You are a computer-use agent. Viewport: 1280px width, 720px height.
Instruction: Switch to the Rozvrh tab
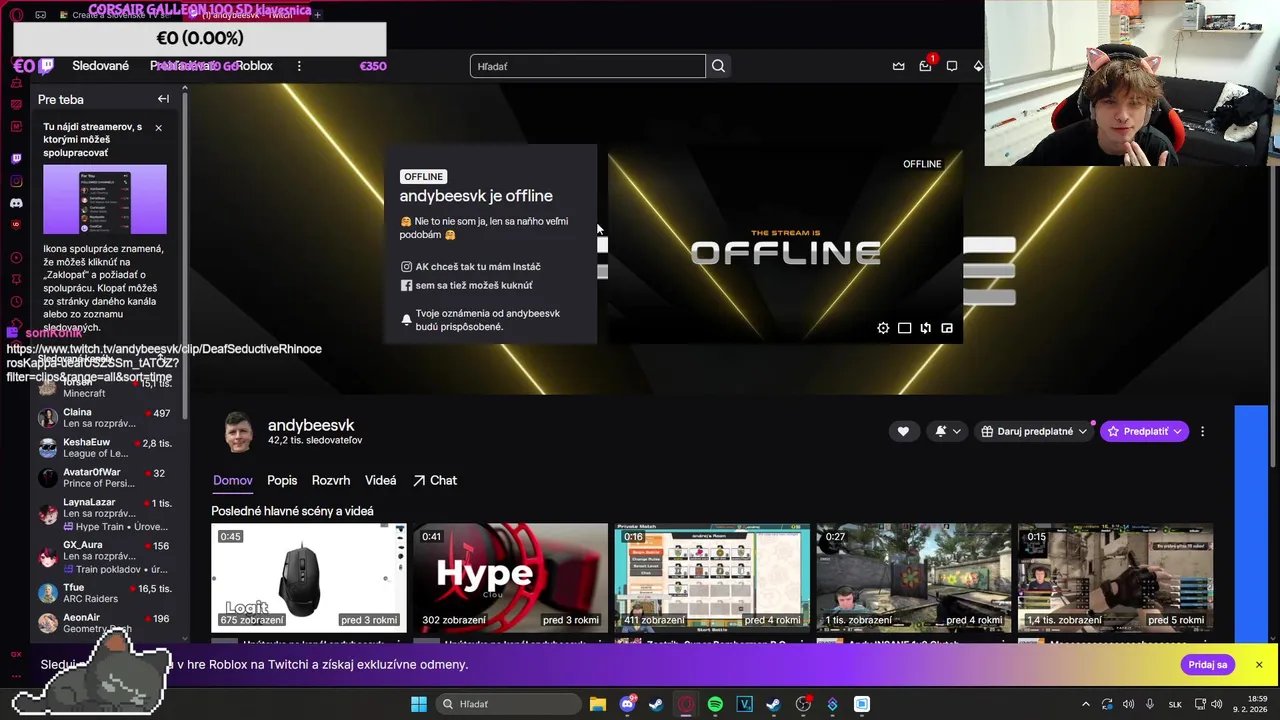point(331,481)
